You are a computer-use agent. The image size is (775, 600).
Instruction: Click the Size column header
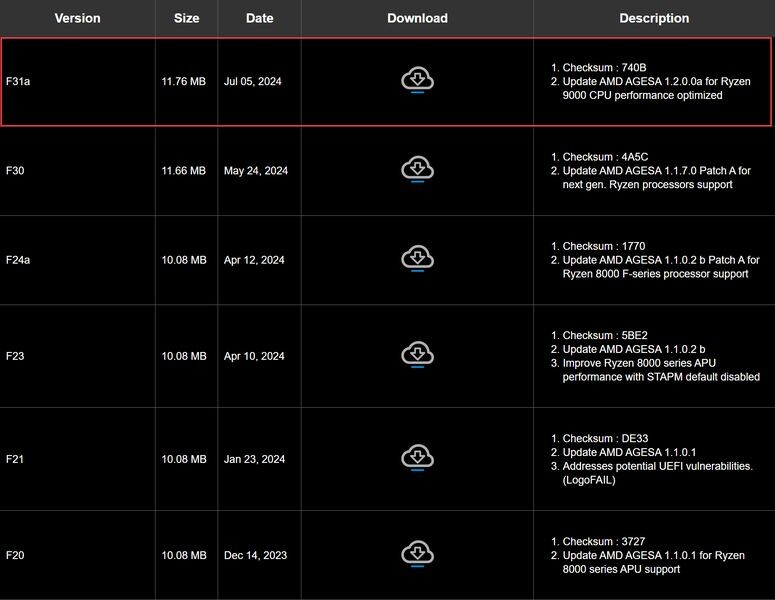(x=186, y=18)
